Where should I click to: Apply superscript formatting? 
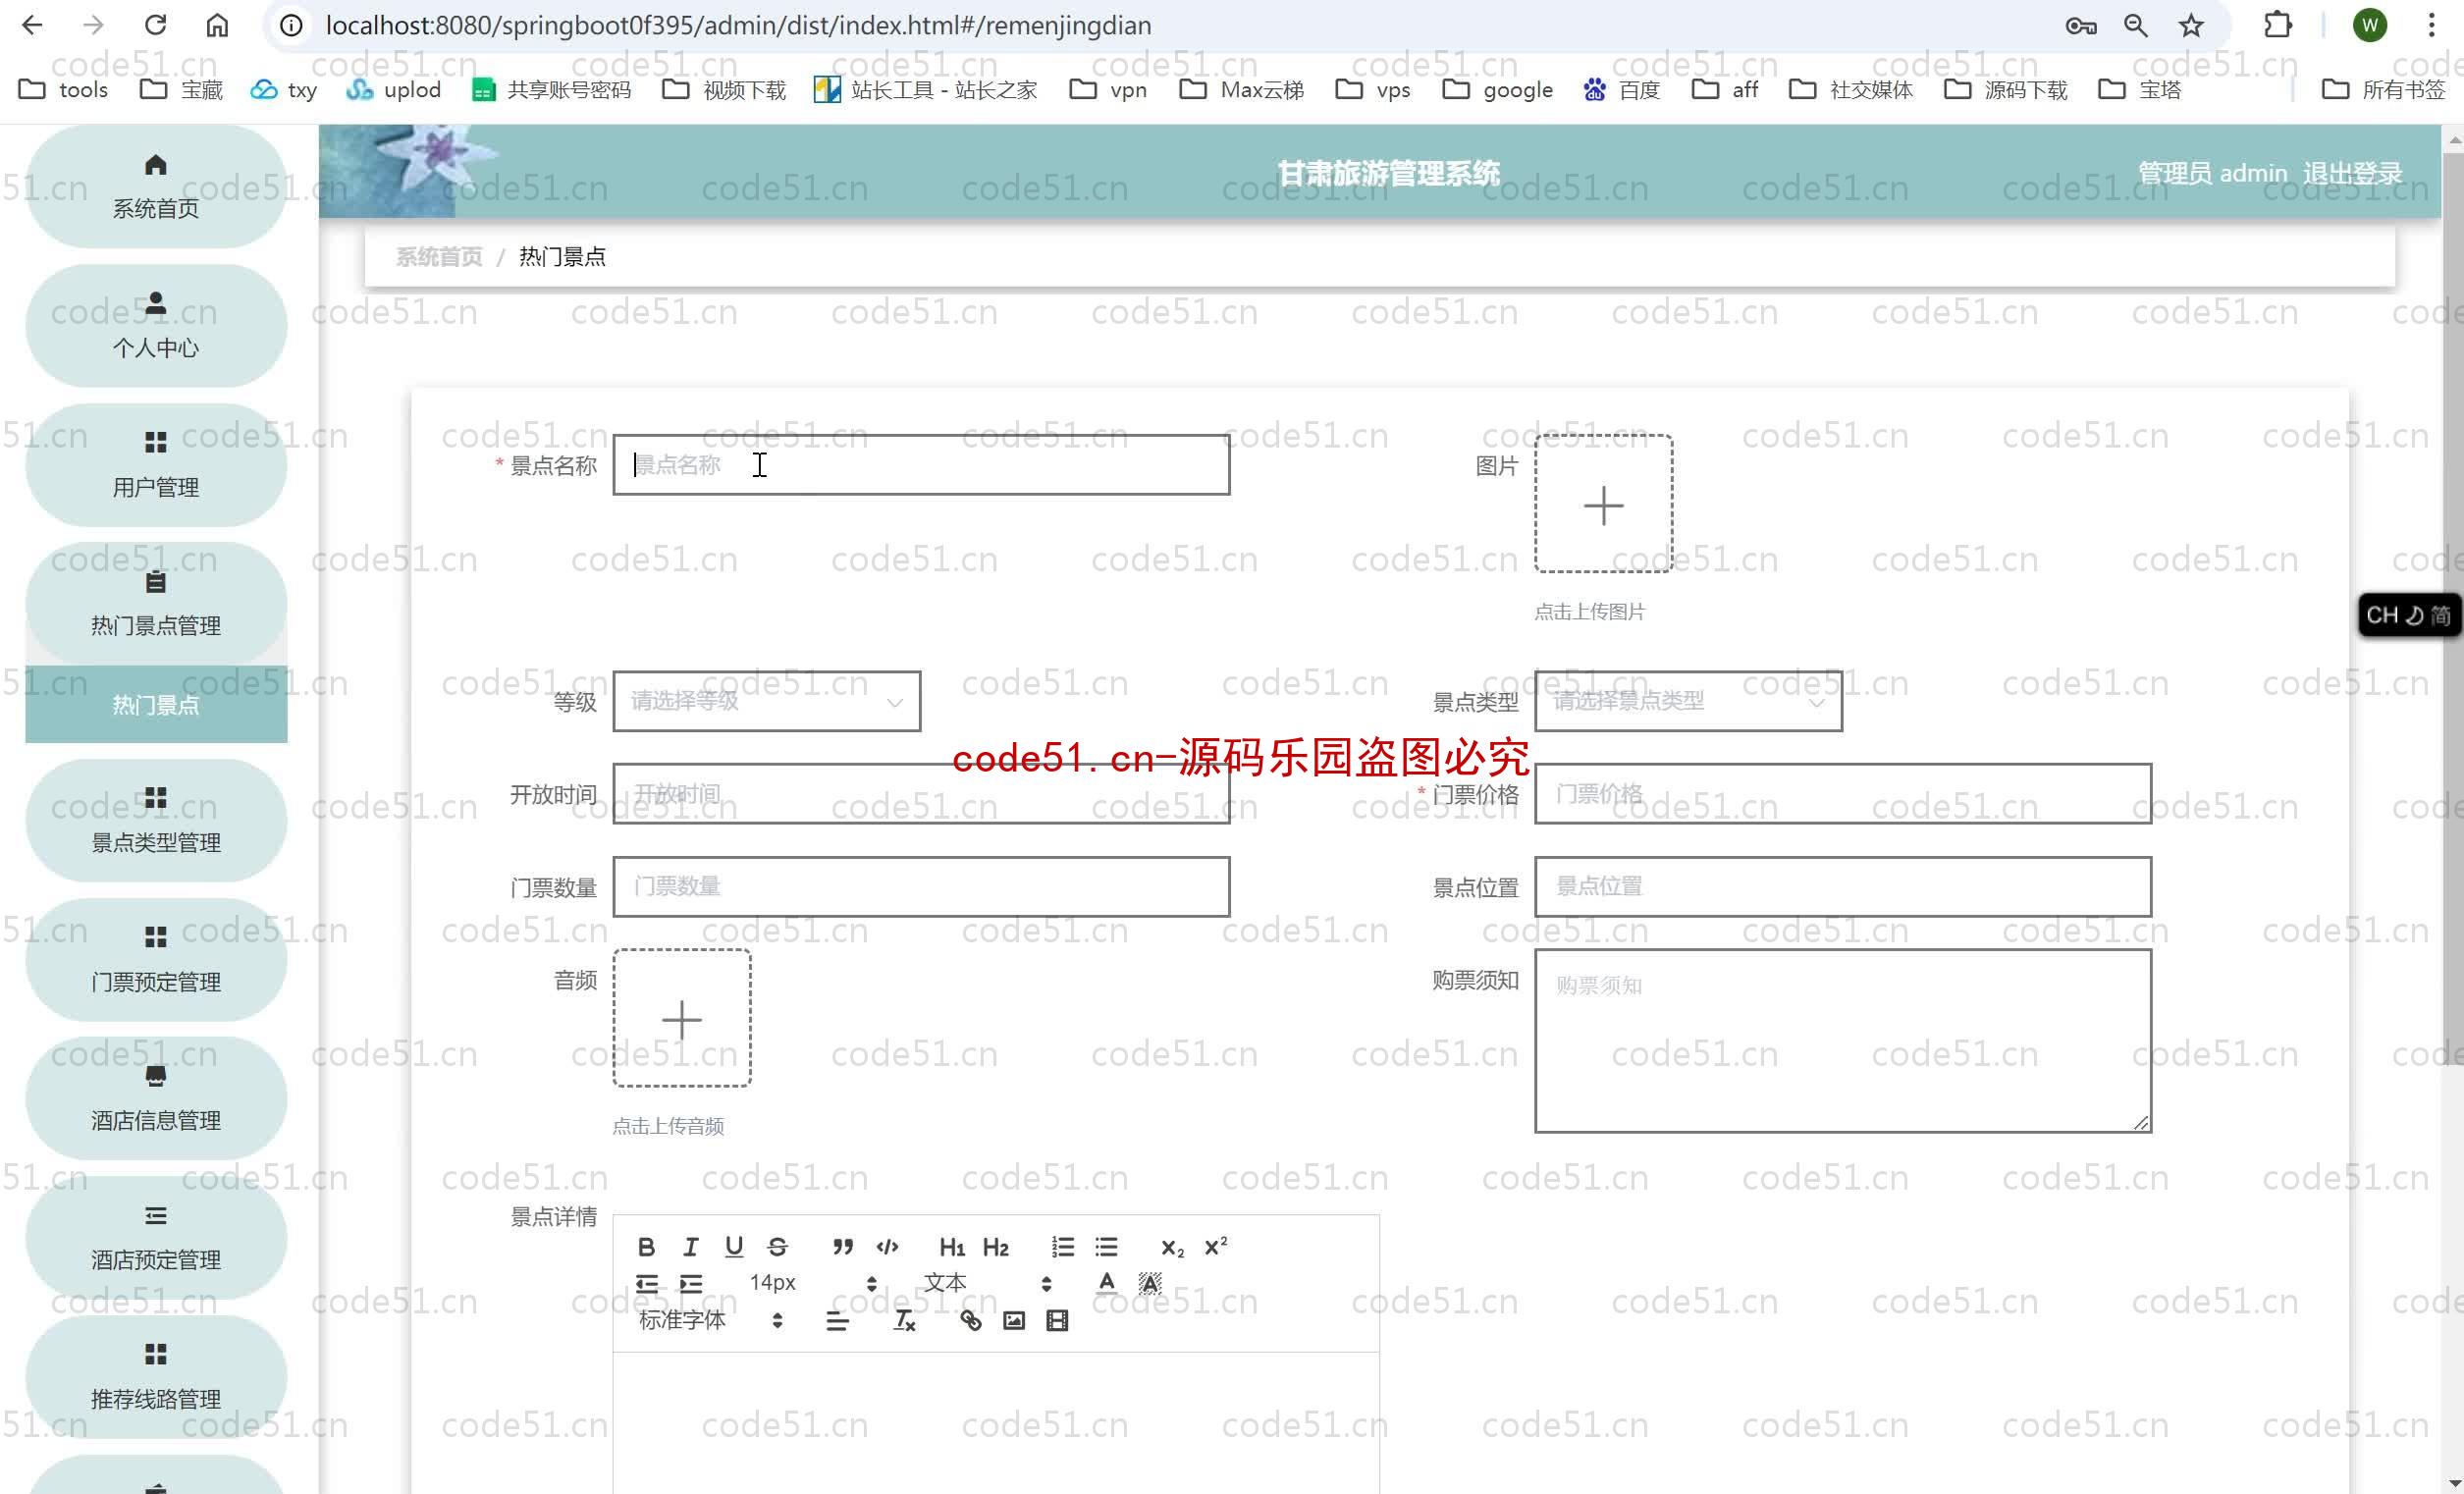(1216, 1247)
